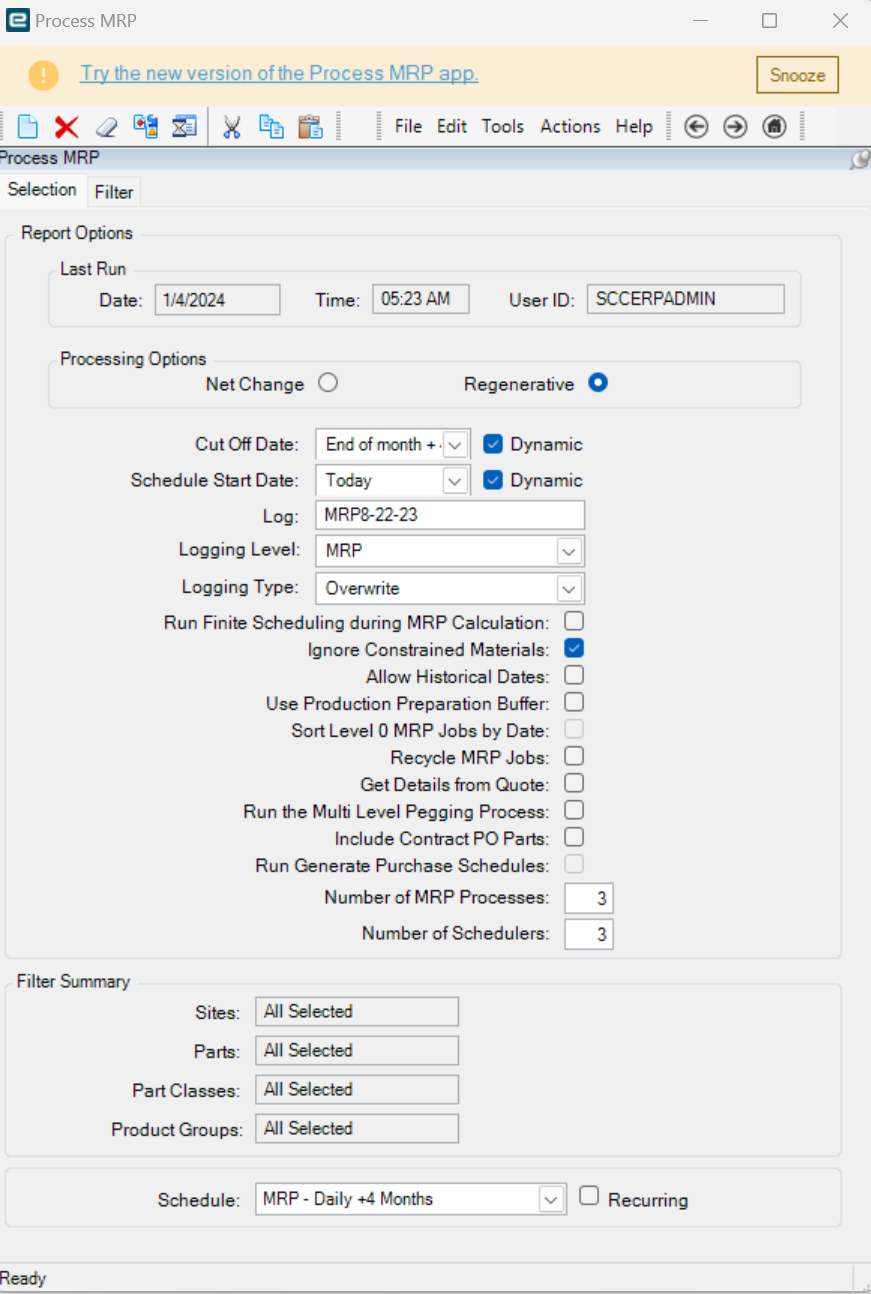The width and height of the screenshot is (871, 1294).
Task: Switch to the Filter tab
Action: point(114,192)
